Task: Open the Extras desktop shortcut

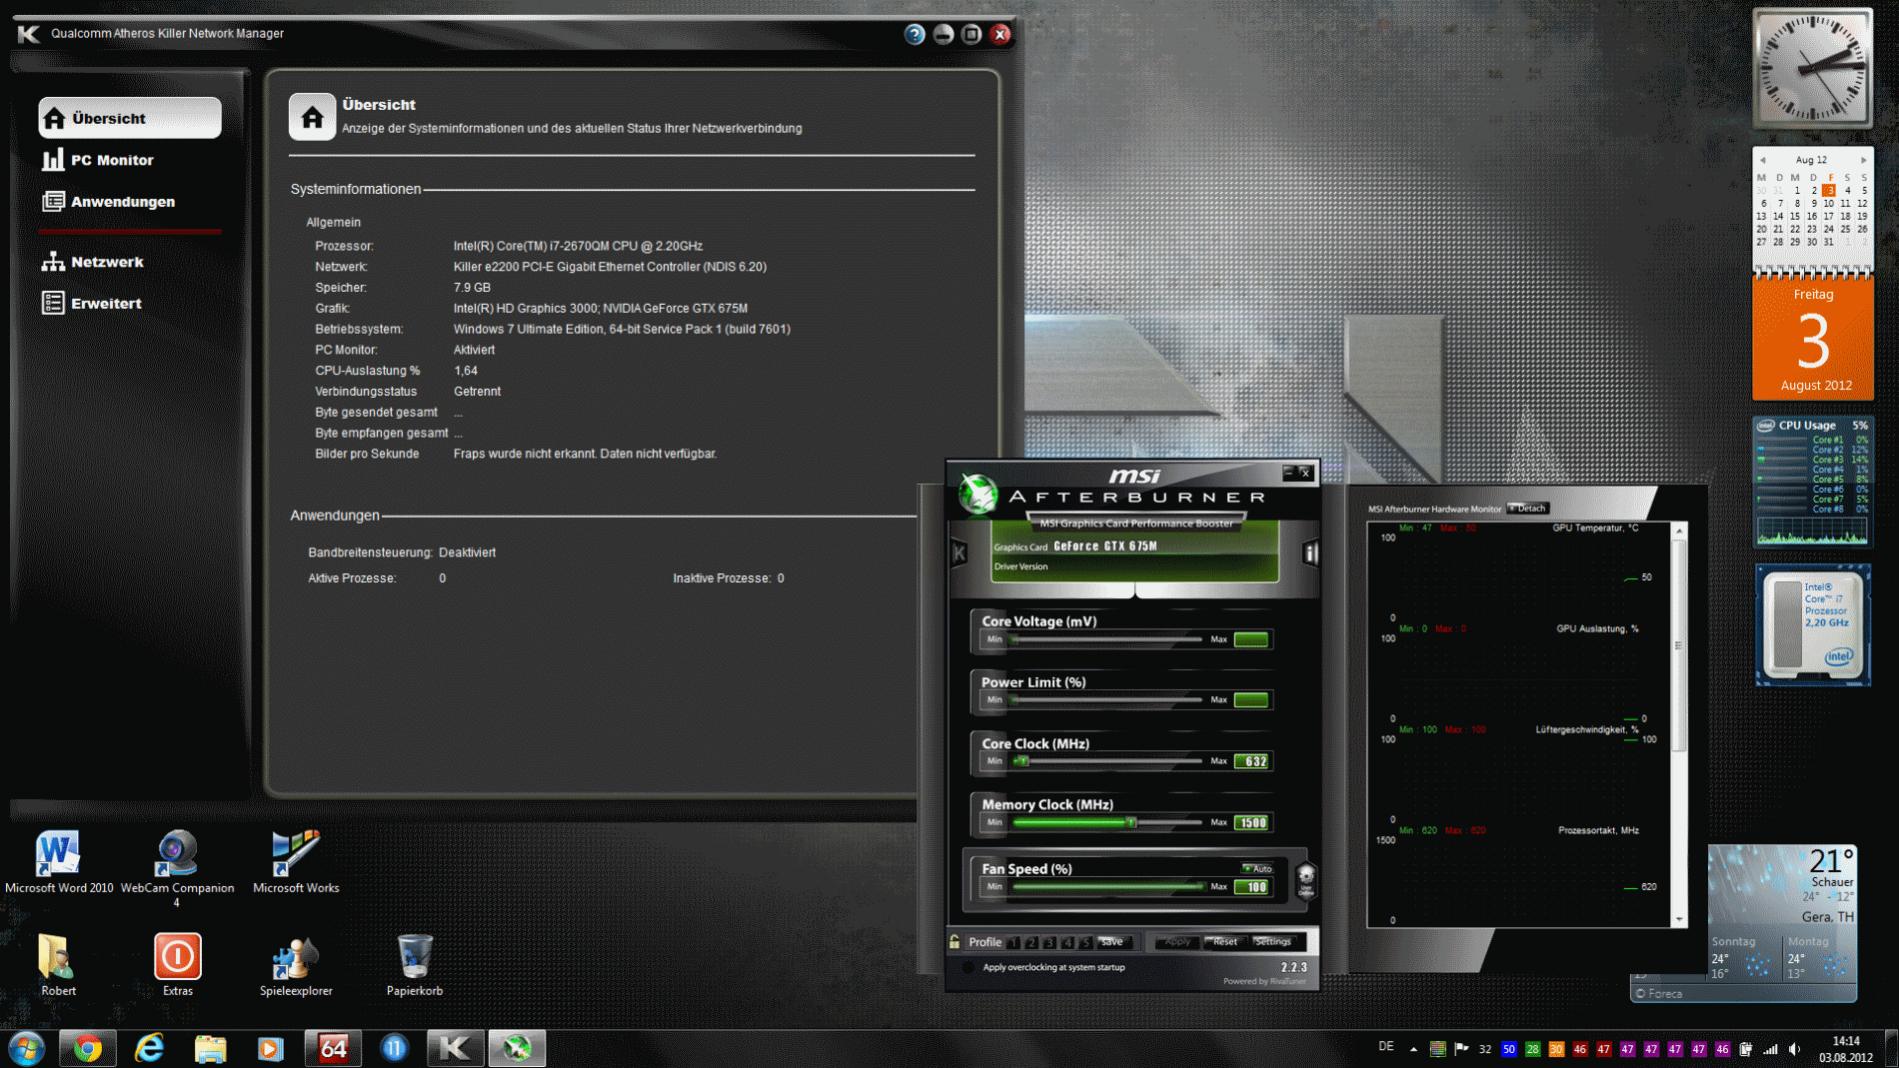Action: pos(177,964)
